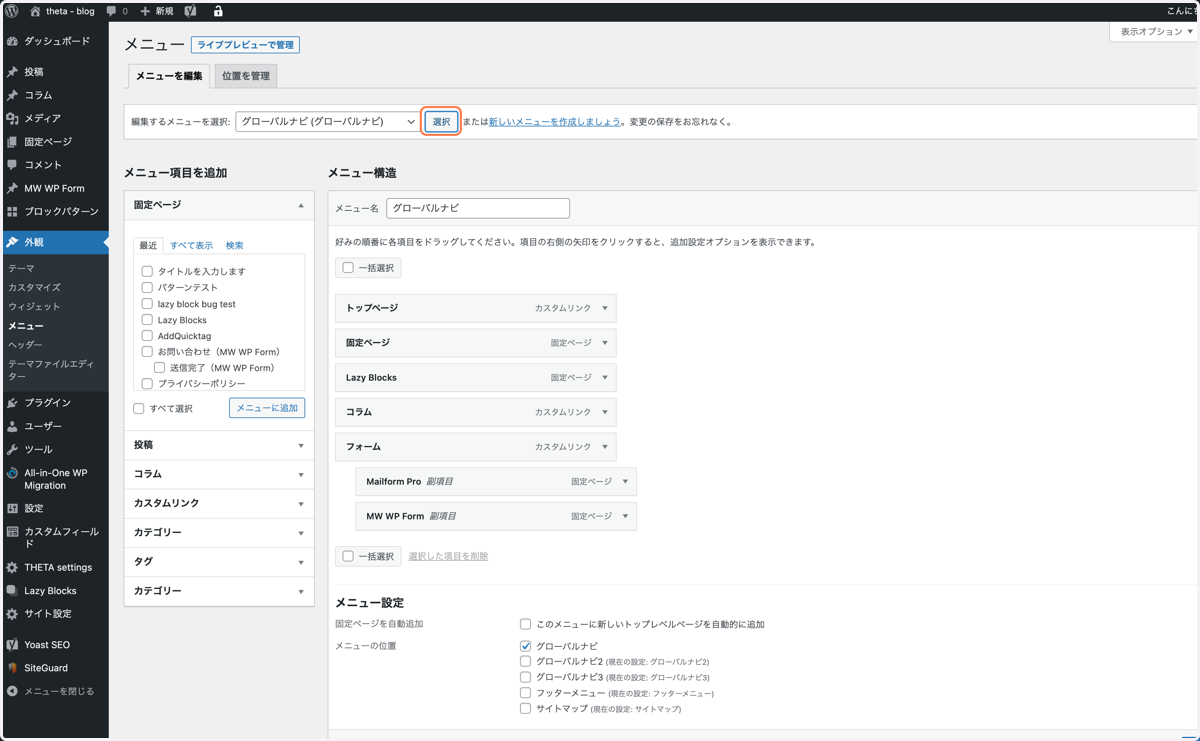Click the プラグイン plug icon
The image size is (1200, 741).
pyautogui.click(x=12, y=402)
